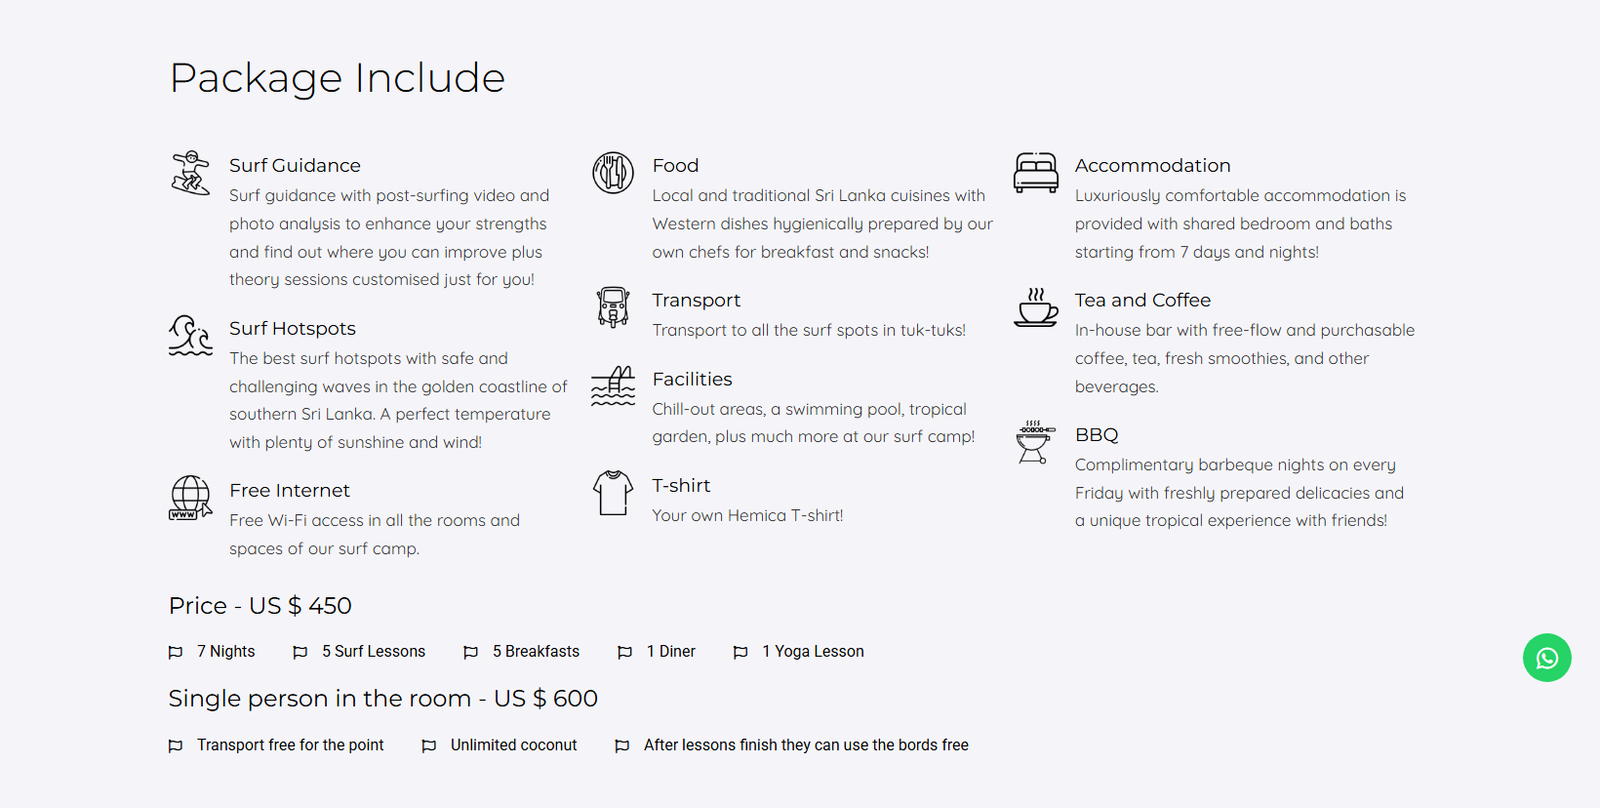1600x808 pixels.
Task: Click the grill icon beside BBQ
Action: tap(1035, 442)
